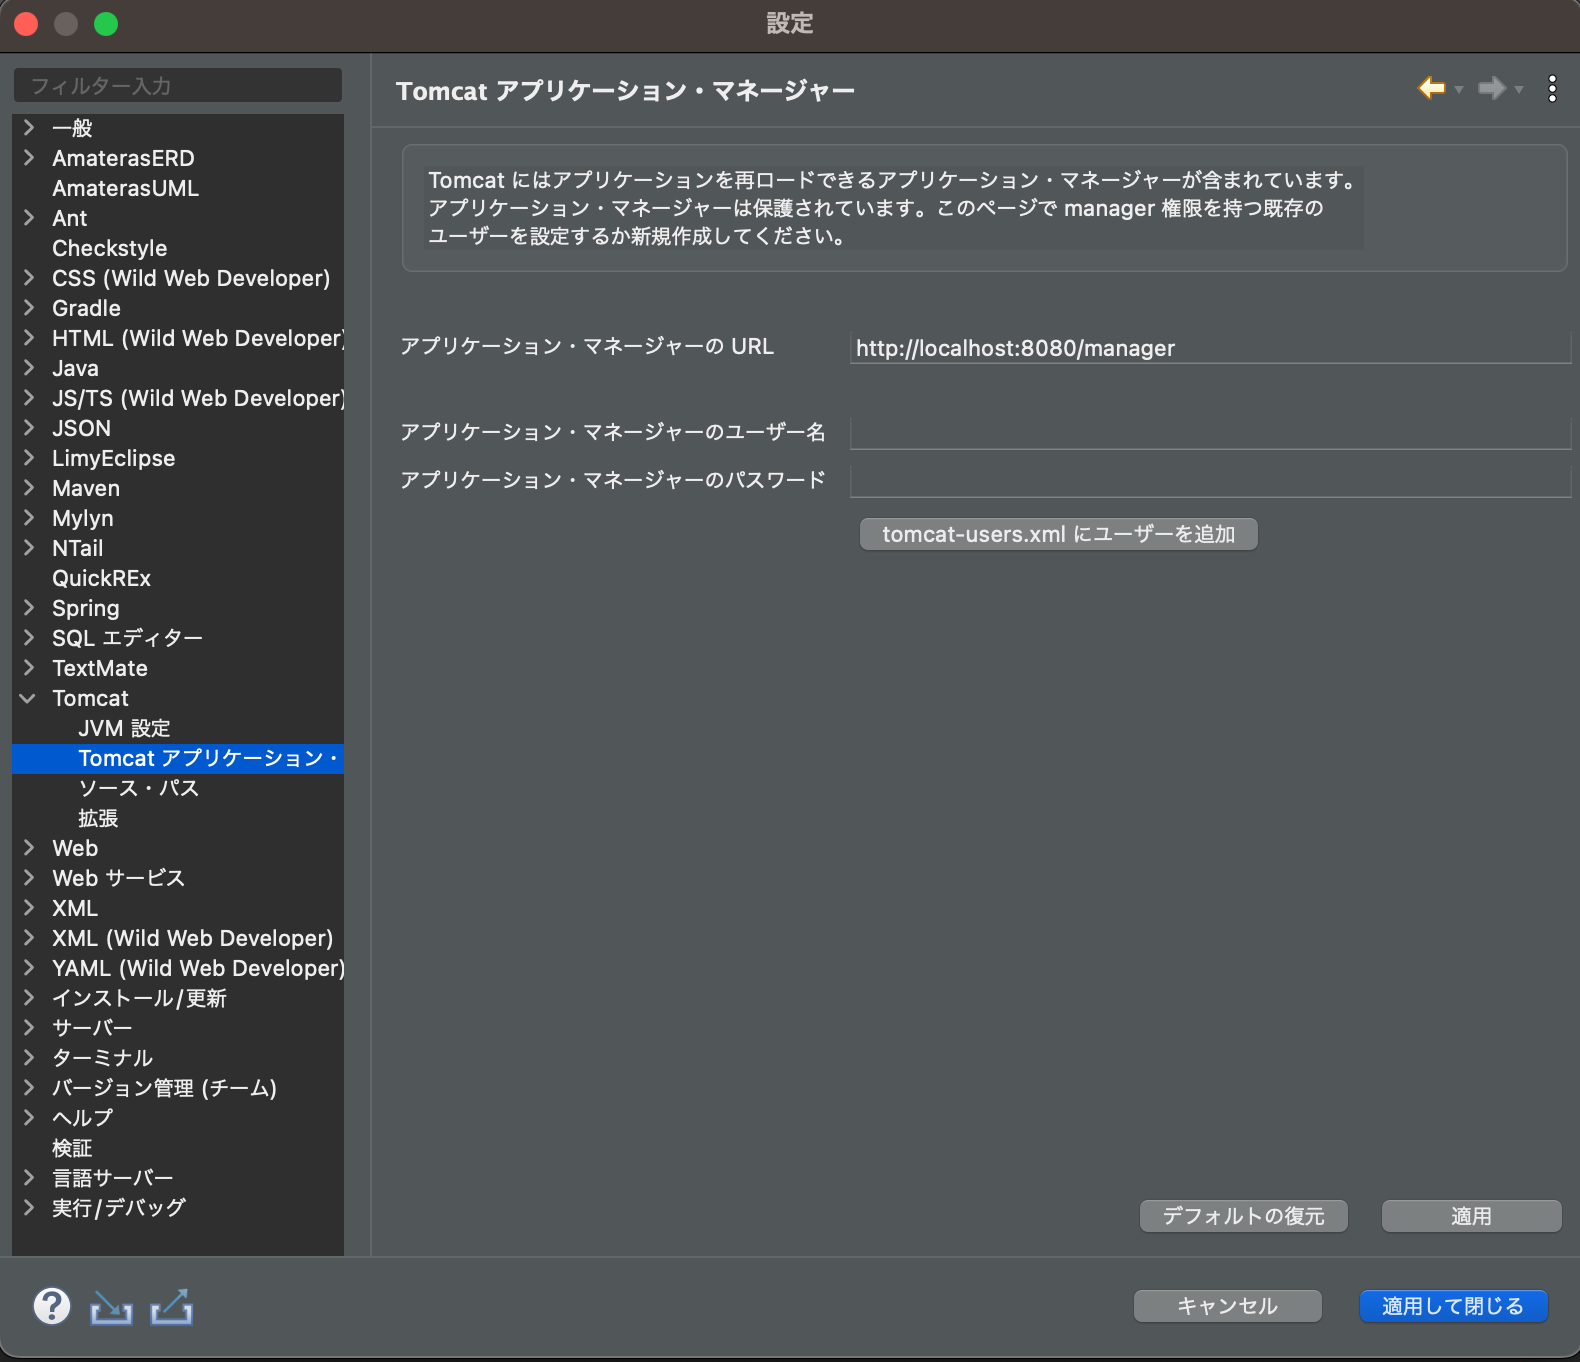Click the manager username field
The height and width of the screenshot is (1362, 1580).
pyautogui.click(x=1210, y=433)
